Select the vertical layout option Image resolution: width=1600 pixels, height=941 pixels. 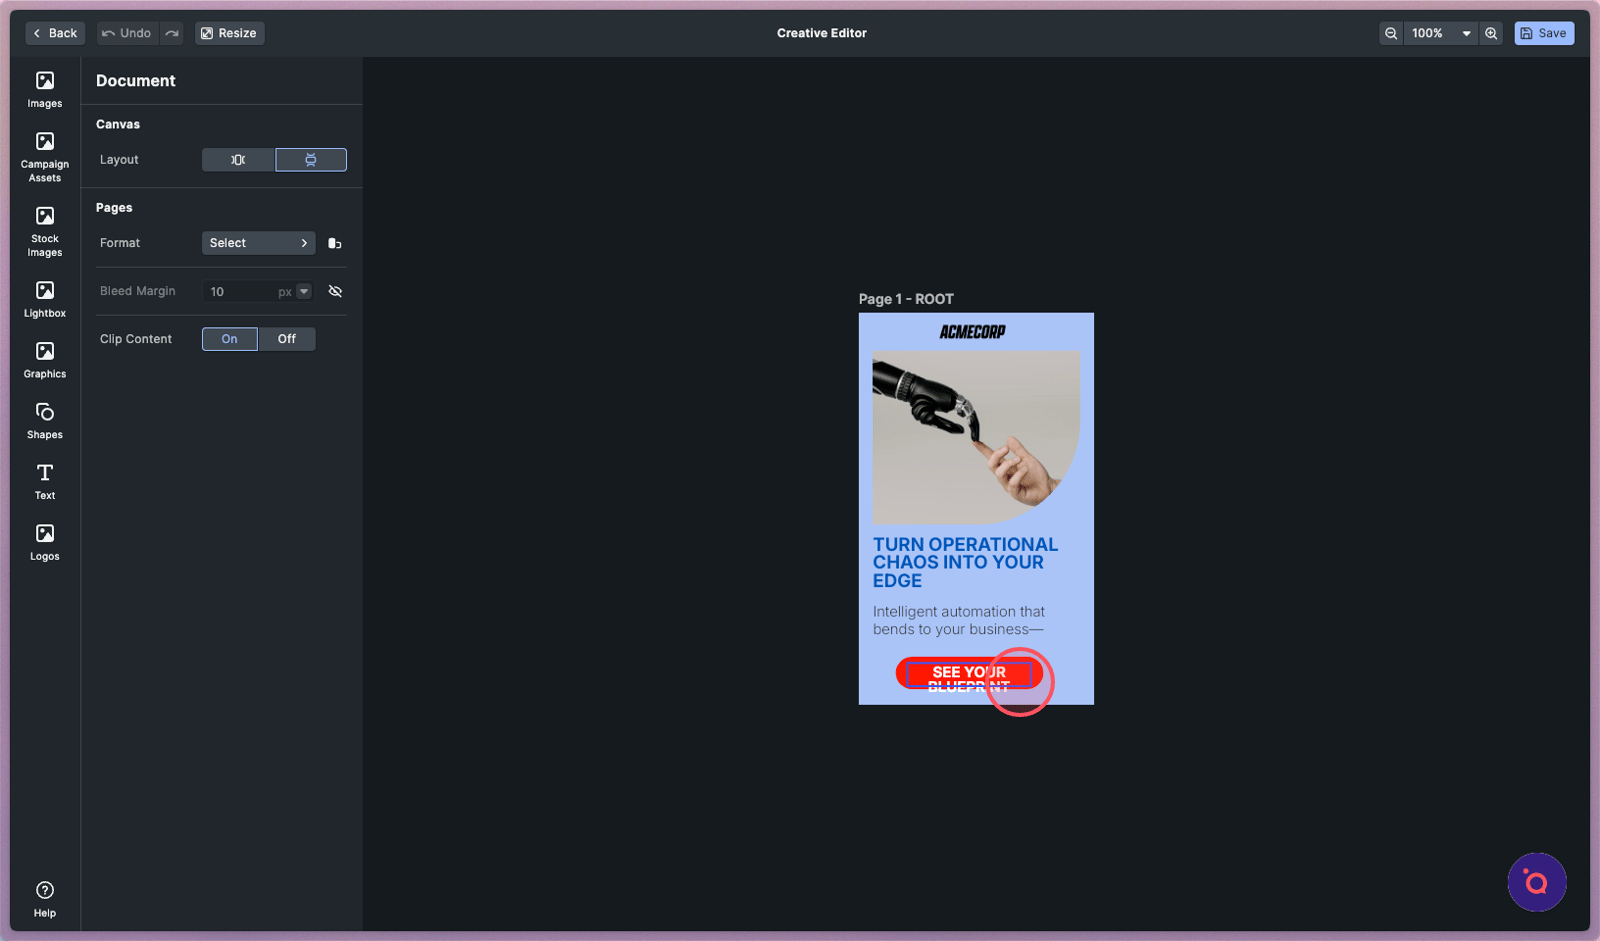point(311,160)
